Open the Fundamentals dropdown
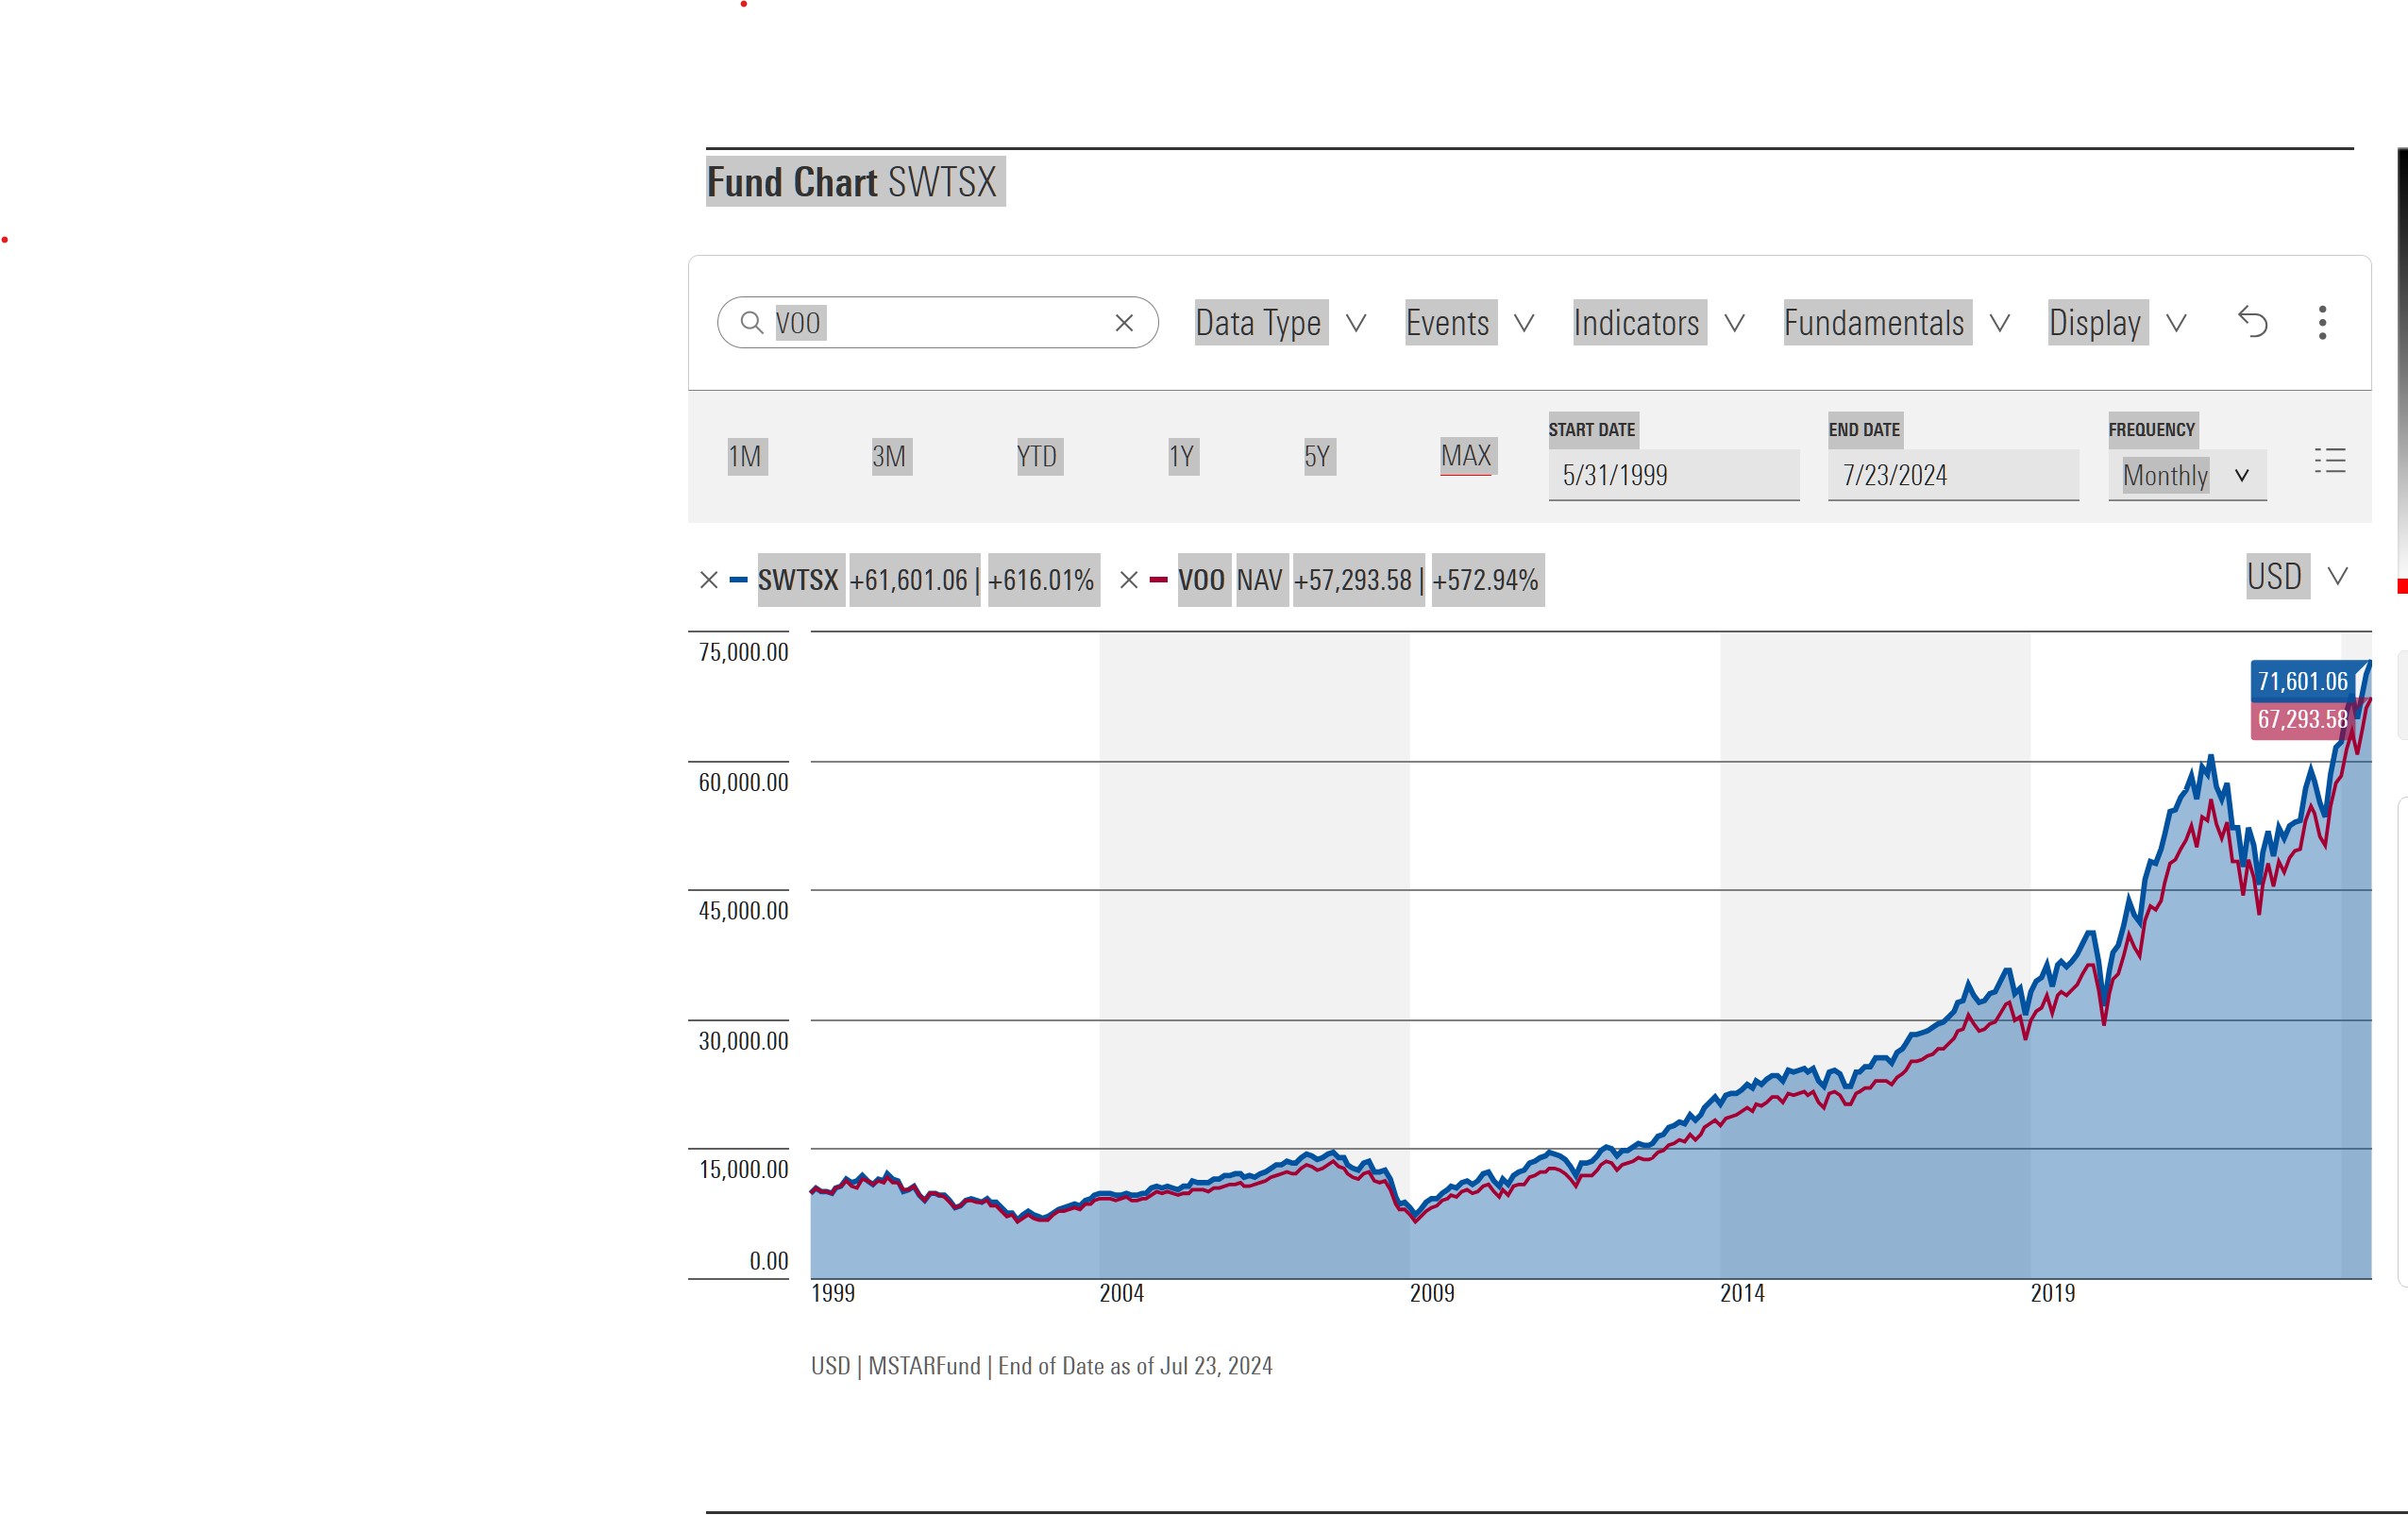Screen dimensions: 2408x1515 coord(1896,322)
